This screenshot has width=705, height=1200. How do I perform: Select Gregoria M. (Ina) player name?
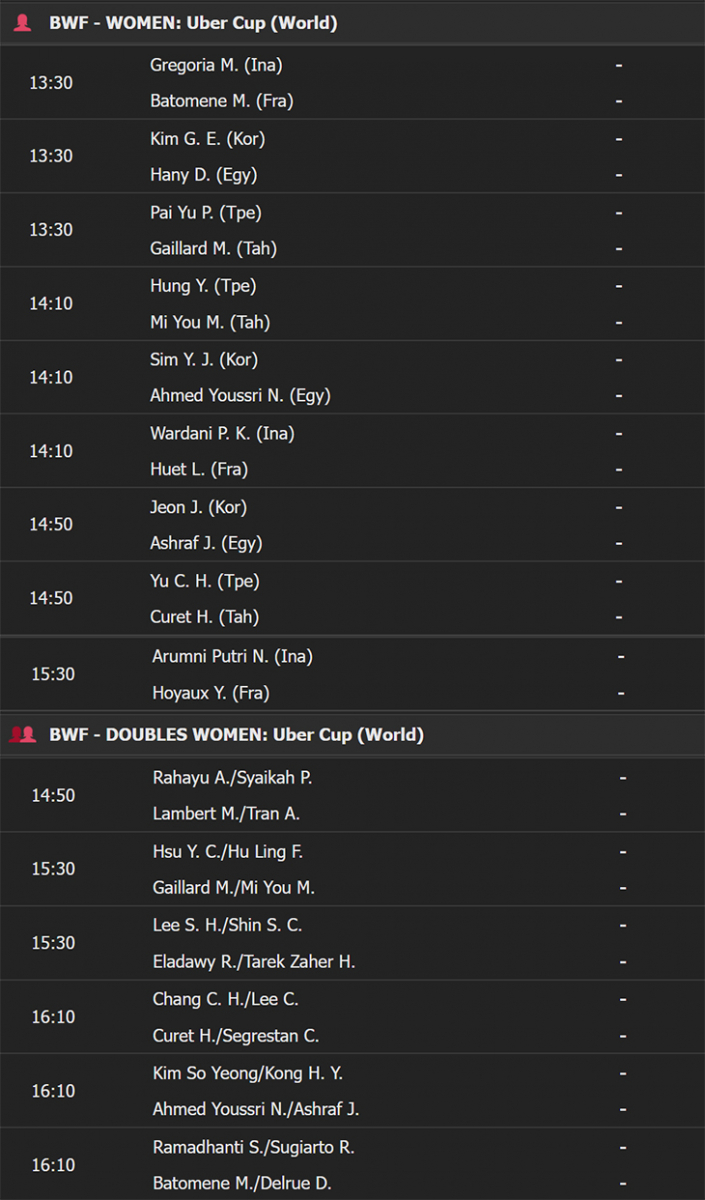point(216,65)
